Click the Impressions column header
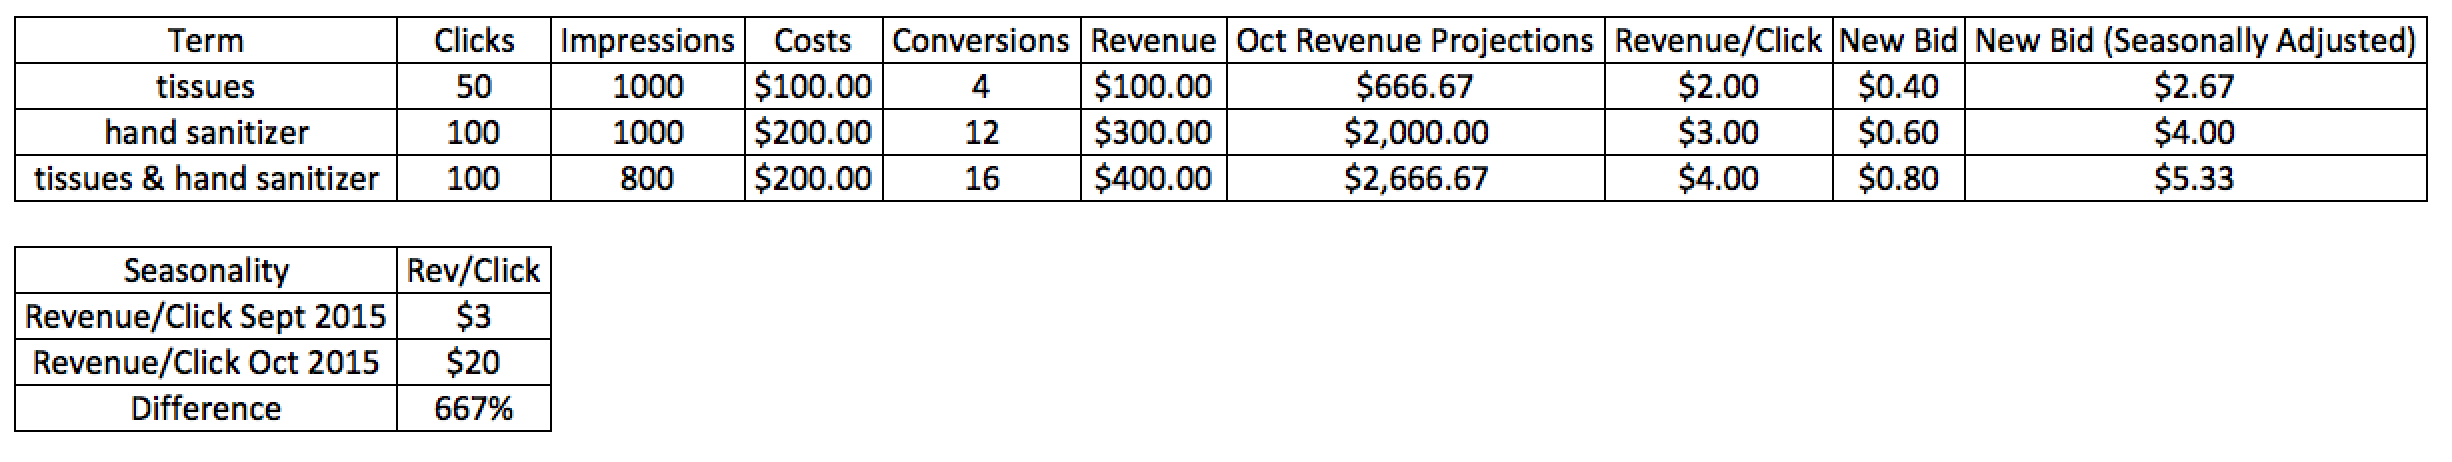Screen dimensions: 2452x462 pyautogui.click(x=647, y=41)
